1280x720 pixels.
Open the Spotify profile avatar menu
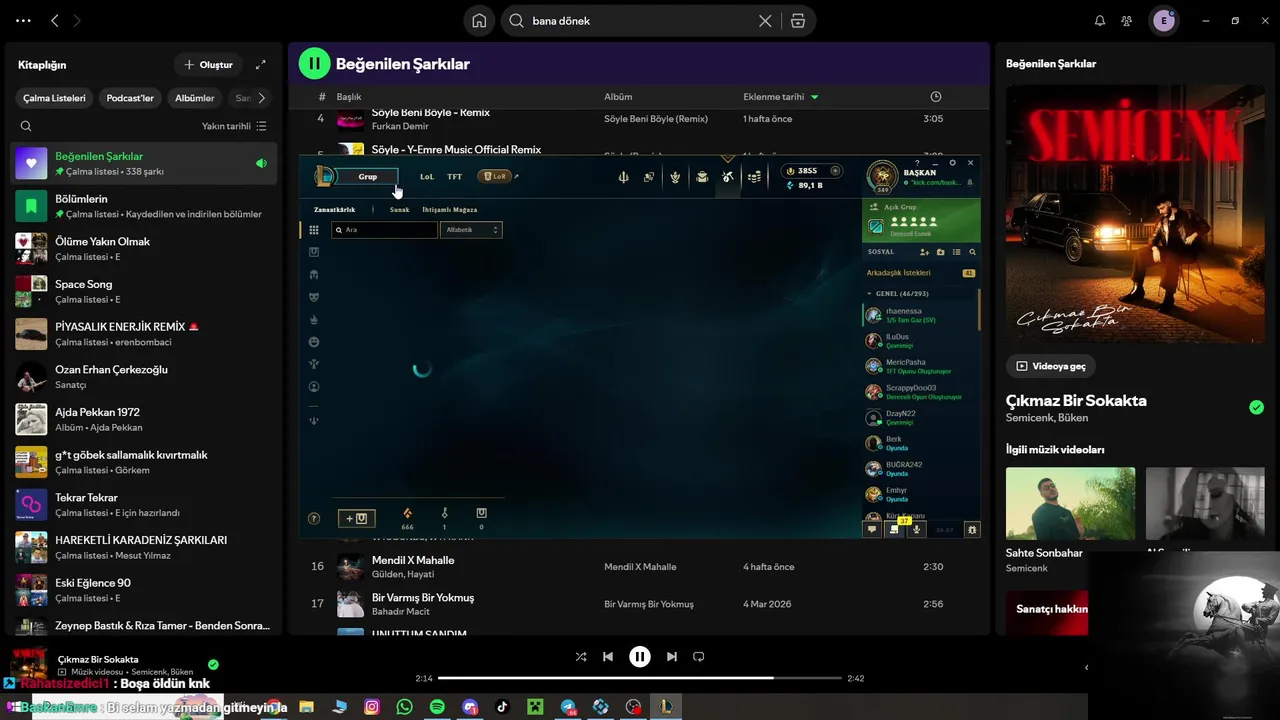(1163, 21)
